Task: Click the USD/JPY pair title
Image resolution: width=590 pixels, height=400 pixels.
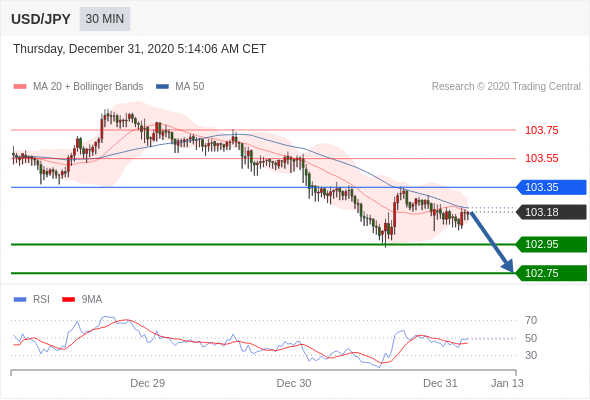Action: click(41, 19)
